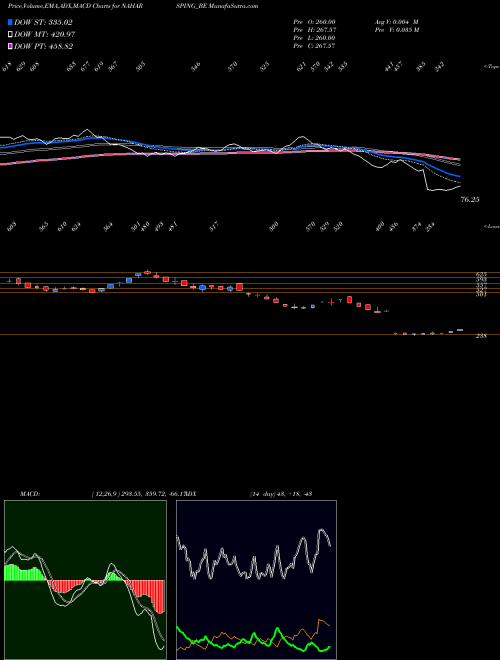This screenshot has width=500, height=660.
Task: Click the blue DOW ST legend square
Action: pos(10,22)
